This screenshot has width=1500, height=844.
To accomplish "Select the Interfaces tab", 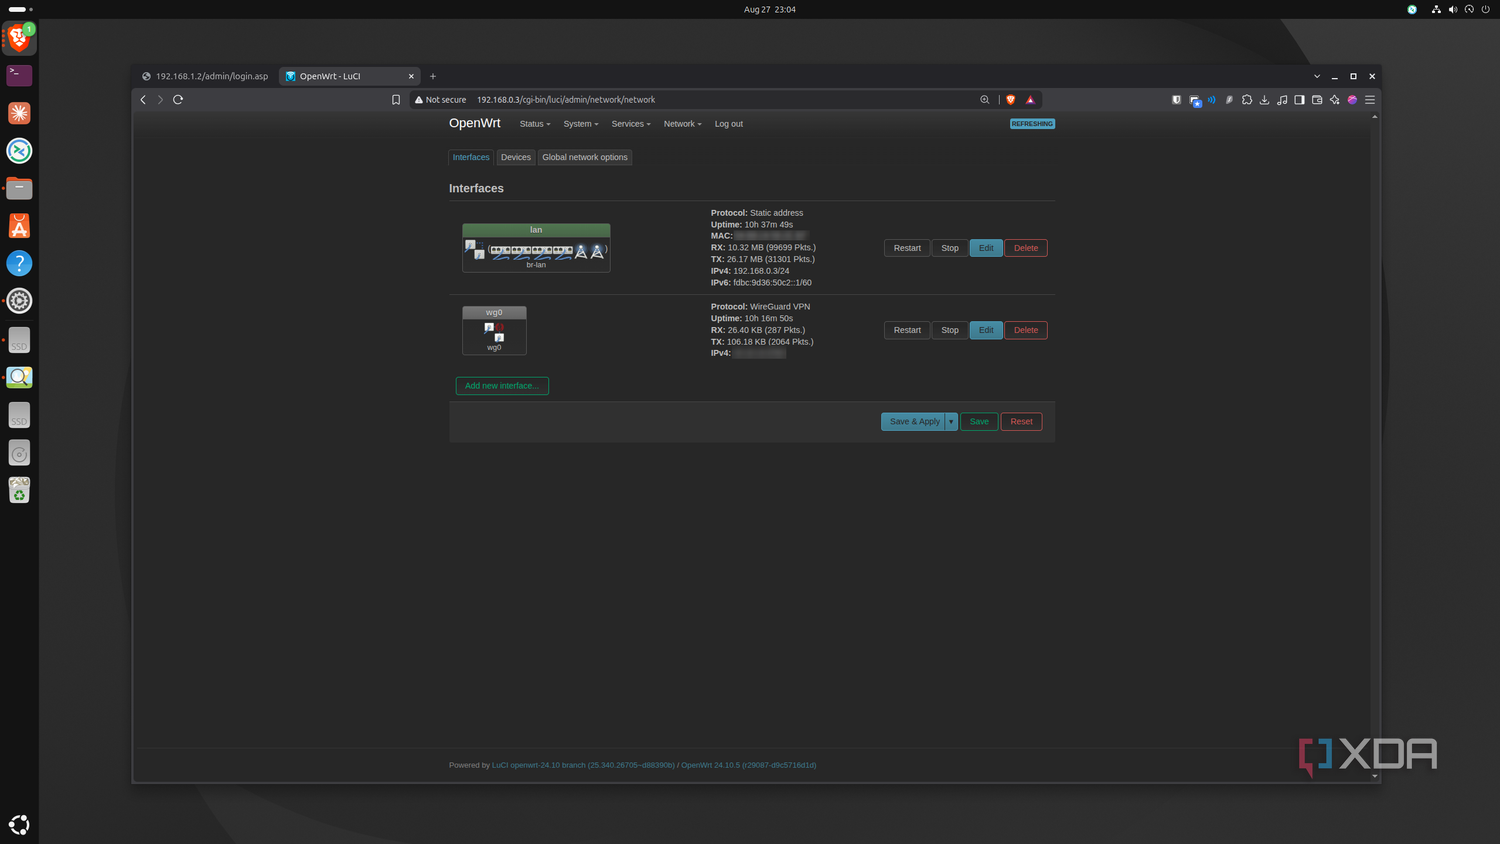I will point(471,157).
